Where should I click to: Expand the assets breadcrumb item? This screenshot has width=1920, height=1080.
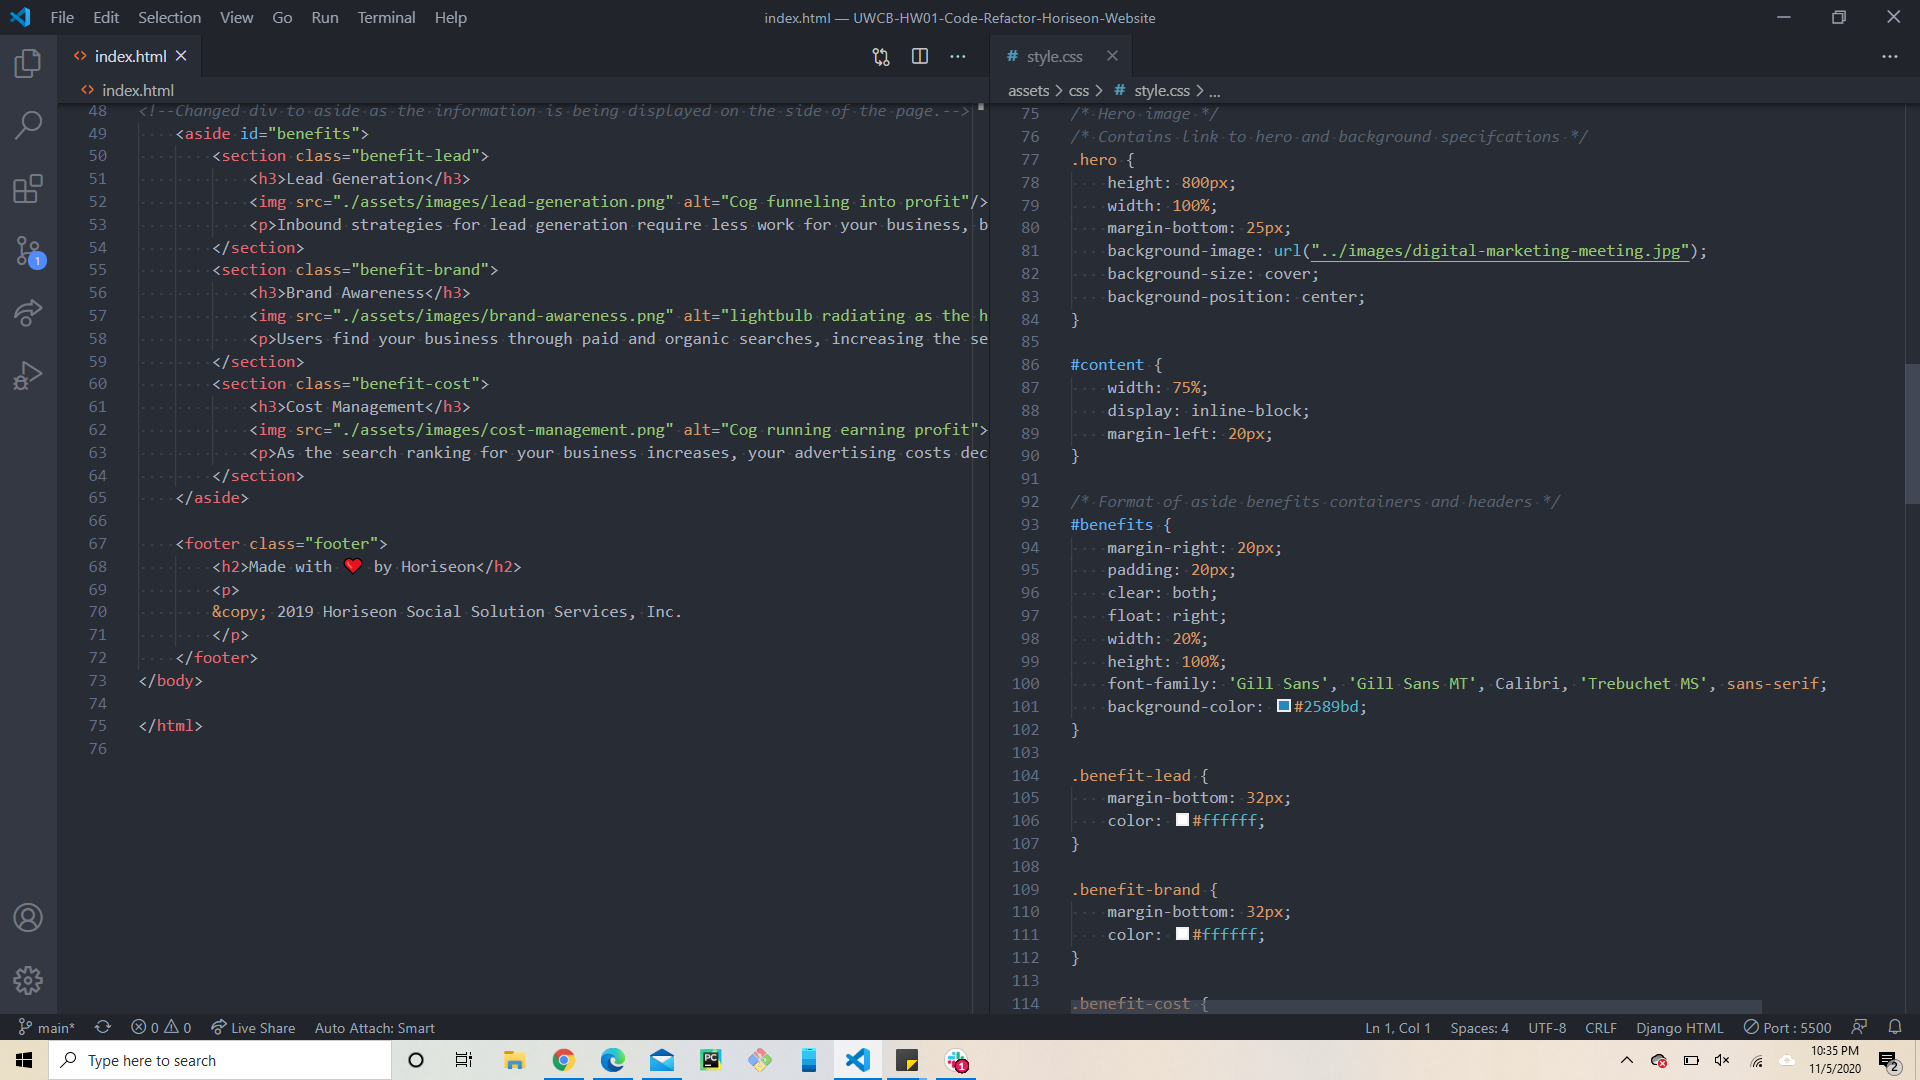pyautogui.click(x=1027, y=90)
